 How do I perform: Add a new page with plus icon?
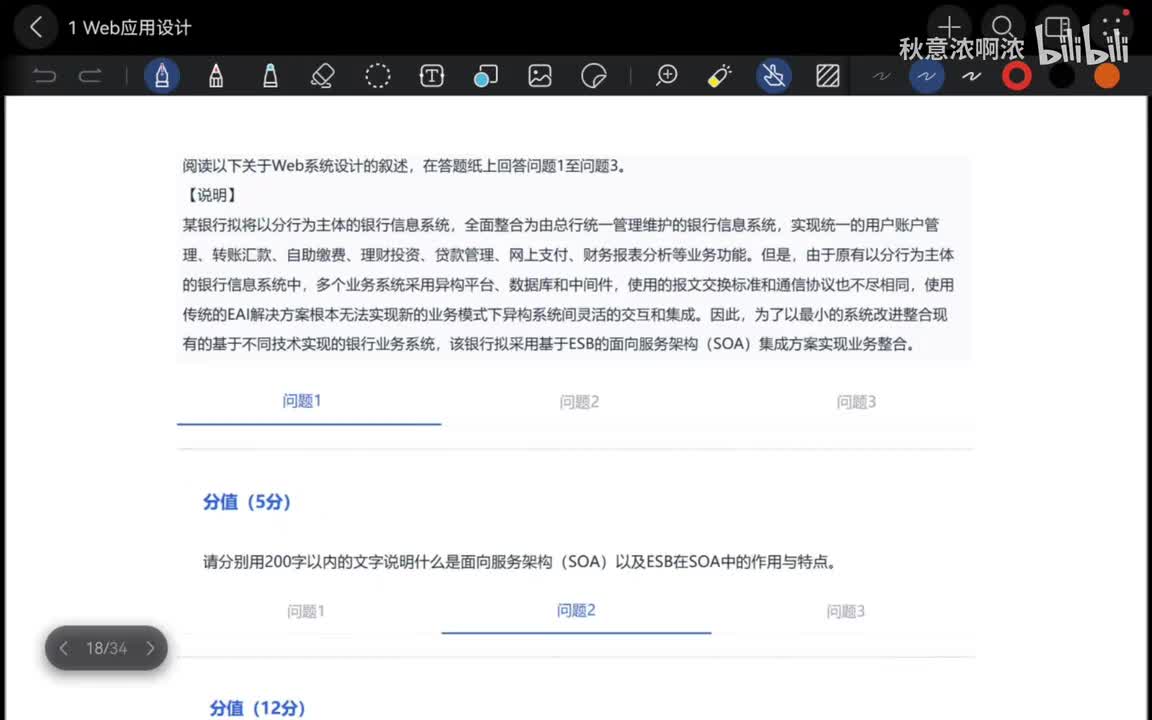coord(949,28)
